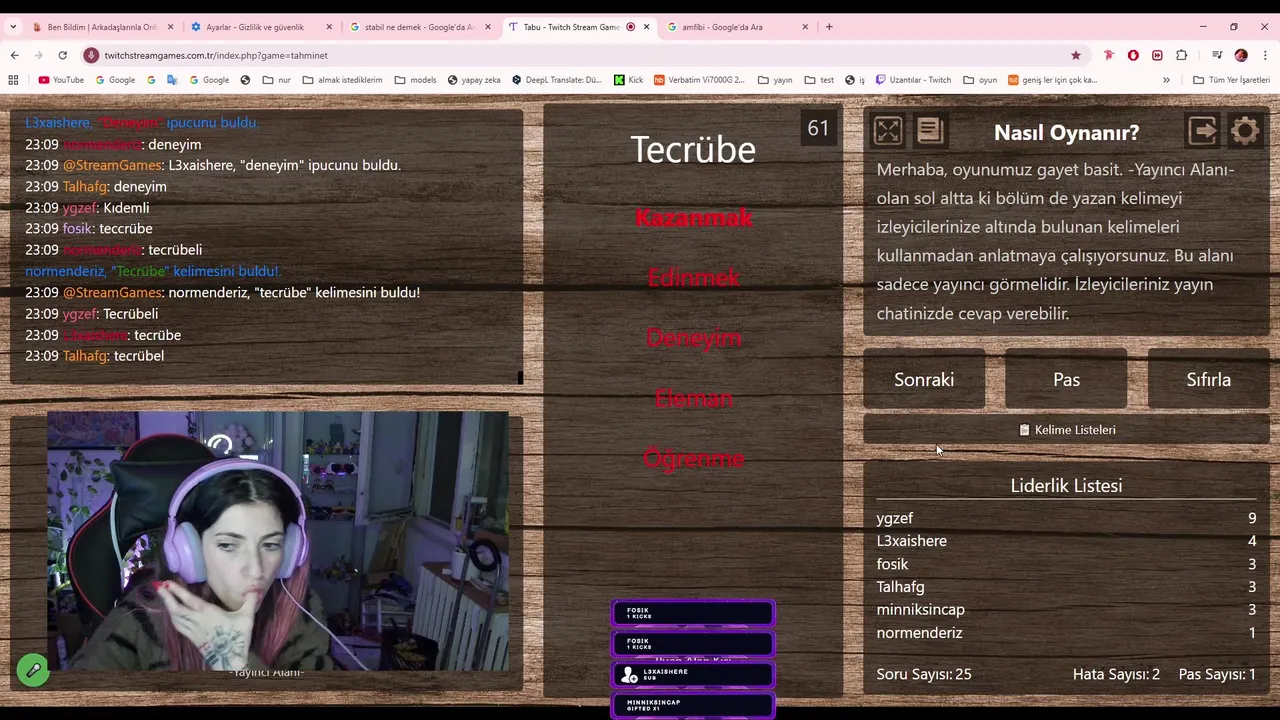
Task: Open game settings gear icon
Action: point(1245,131)
